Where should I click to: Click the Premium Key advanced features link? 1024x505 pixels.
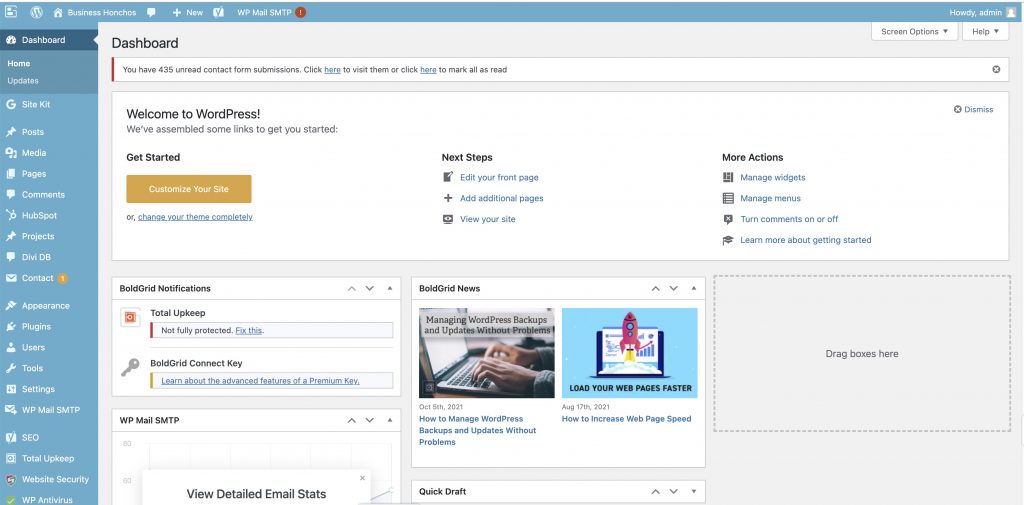[260, 381]
